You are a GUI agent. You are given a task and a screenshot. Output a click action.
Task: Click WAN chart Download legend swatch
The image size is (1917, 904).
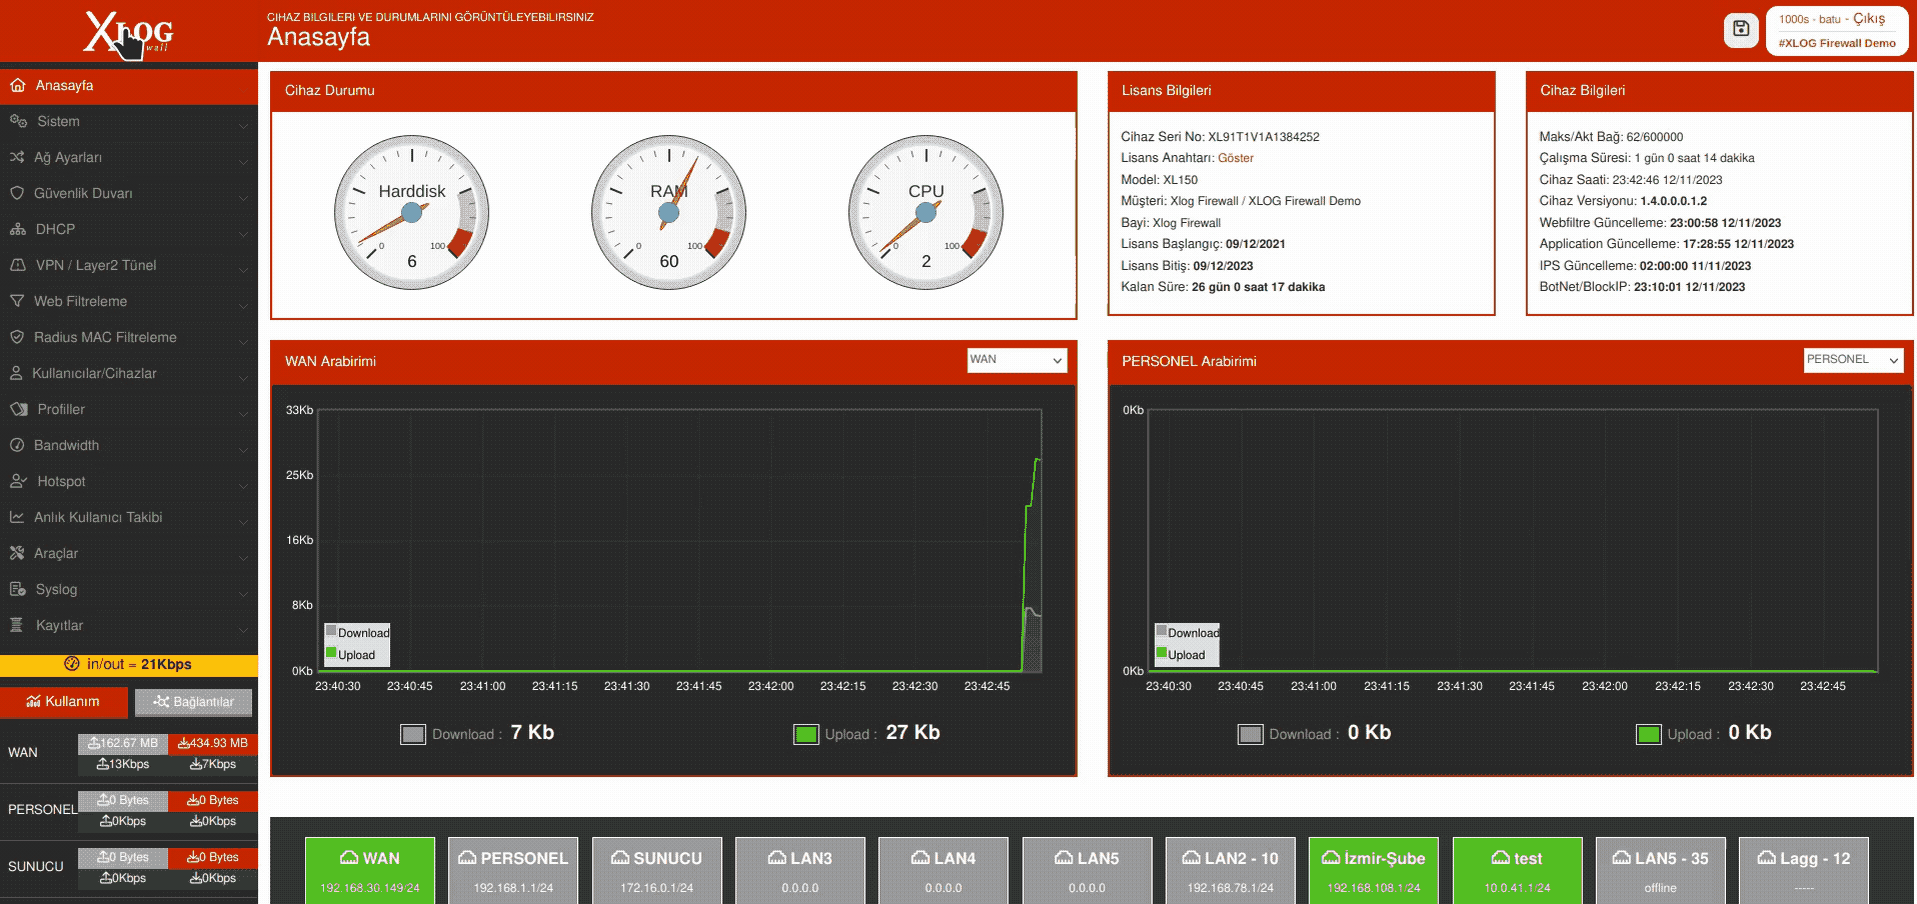(x=331, y=631)
